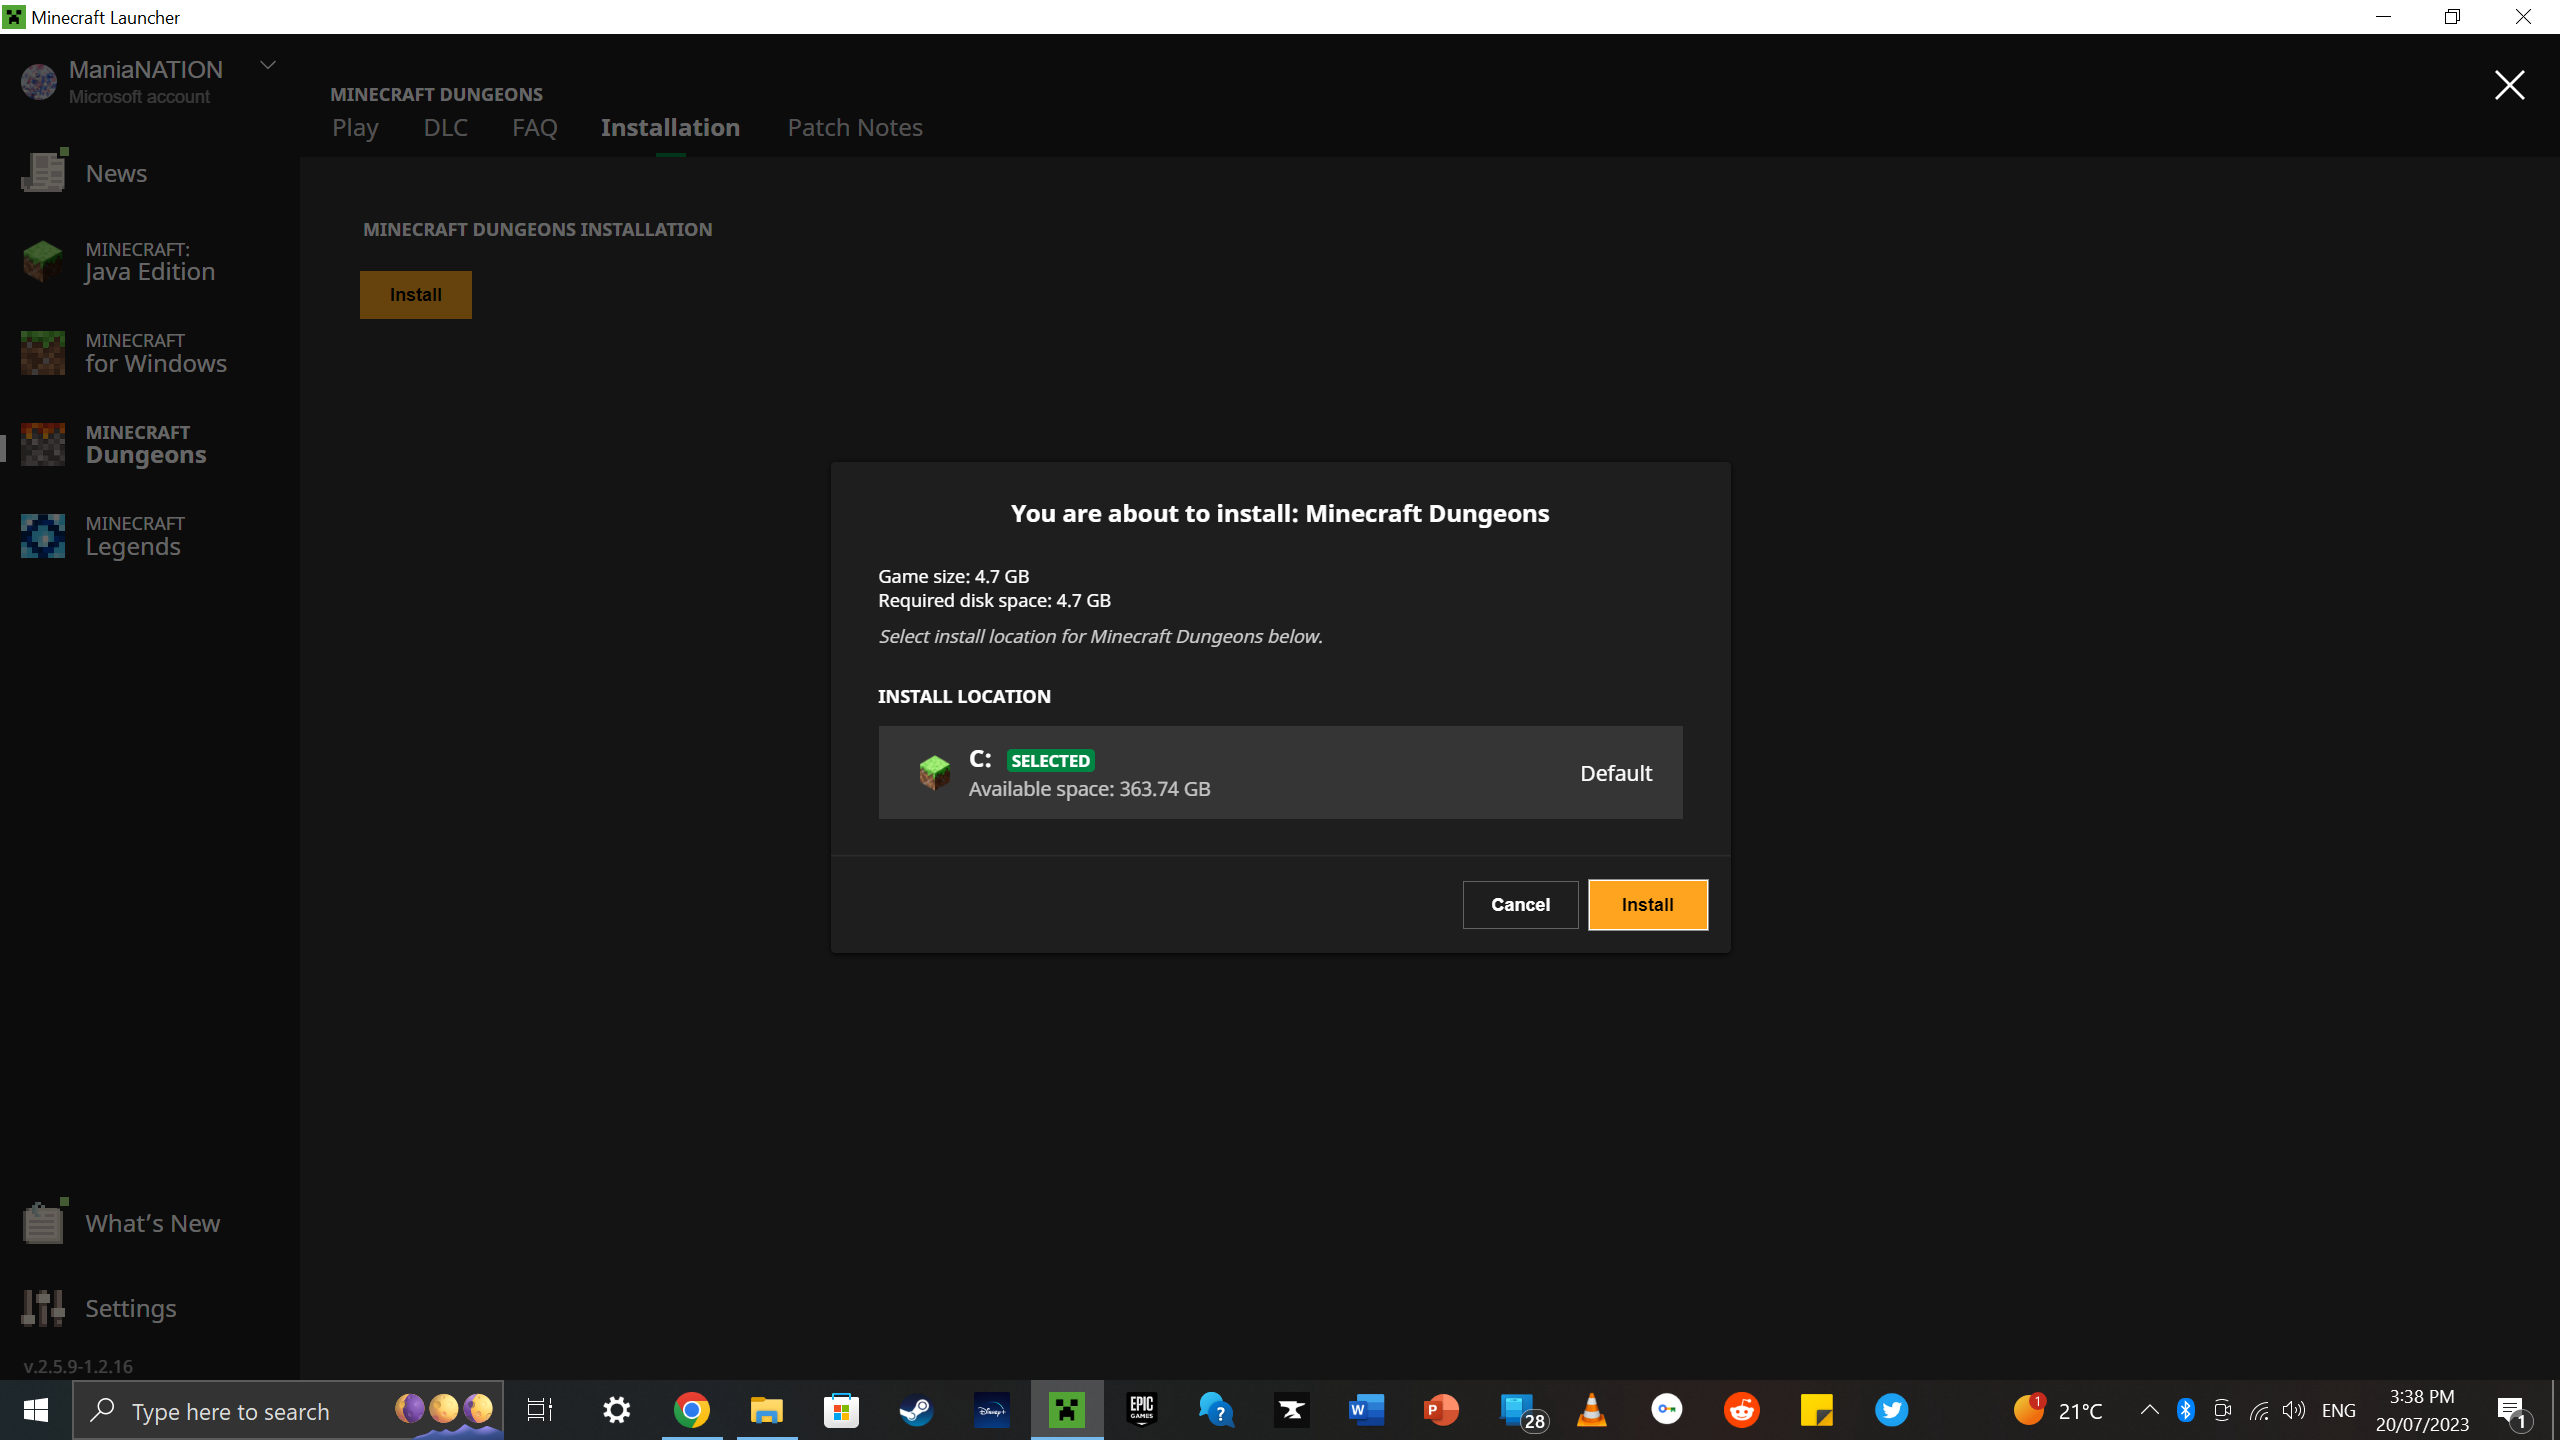Image resolution: width=2560 pixels, height=1440 pixels.
Task: Open the News section icon
Action: pos(43,172)
